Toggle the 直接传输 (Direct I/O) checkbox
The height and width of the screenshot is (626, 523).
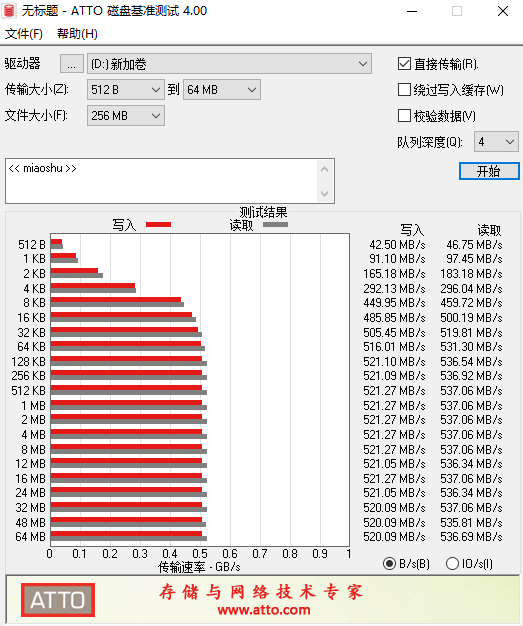[404, 64]
